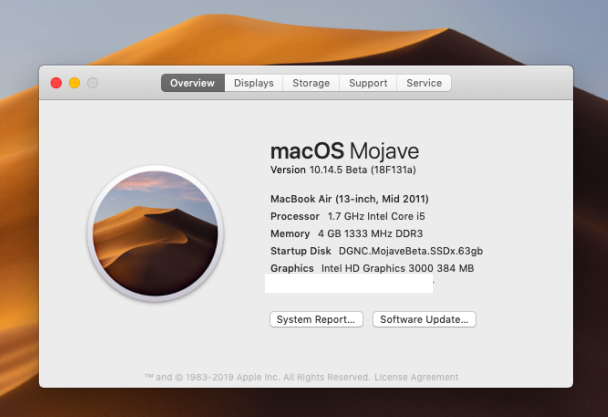Open the Displays tab

pyautogui.click(x=254, y=83)
